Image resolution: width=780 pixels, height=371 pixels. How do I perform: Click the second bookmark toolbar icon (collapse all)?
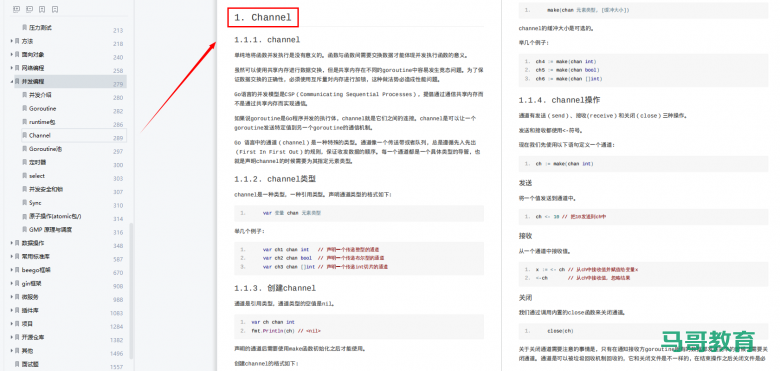(x=29, y=9)
